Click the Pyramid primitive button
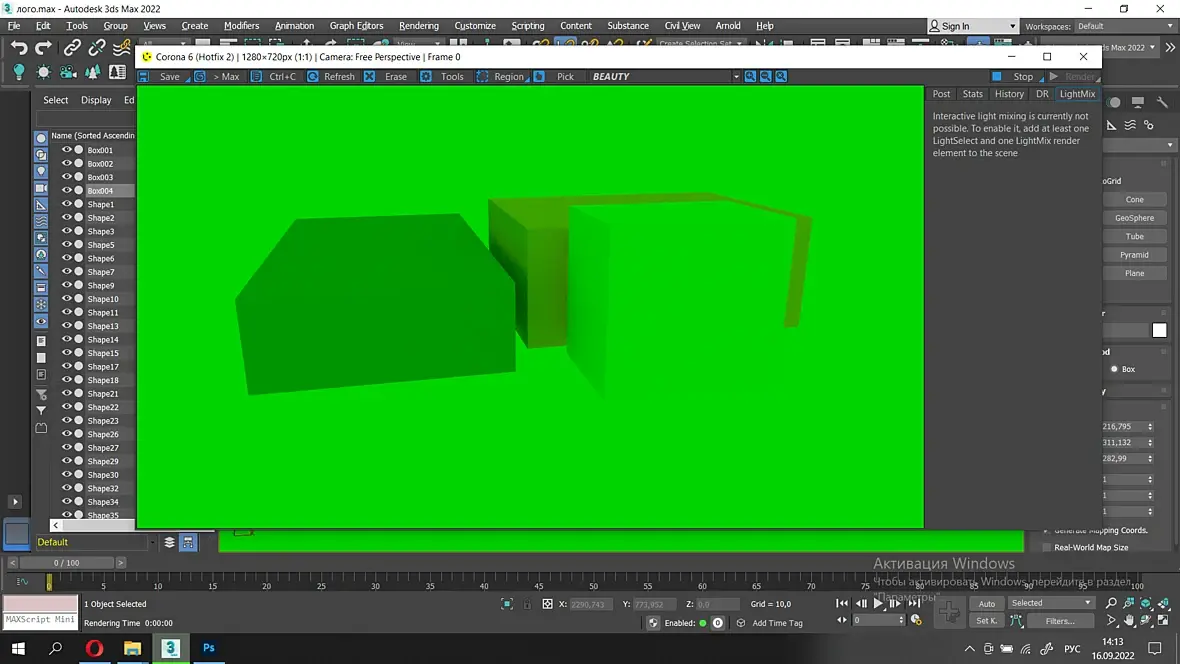 click(1134, 255)
